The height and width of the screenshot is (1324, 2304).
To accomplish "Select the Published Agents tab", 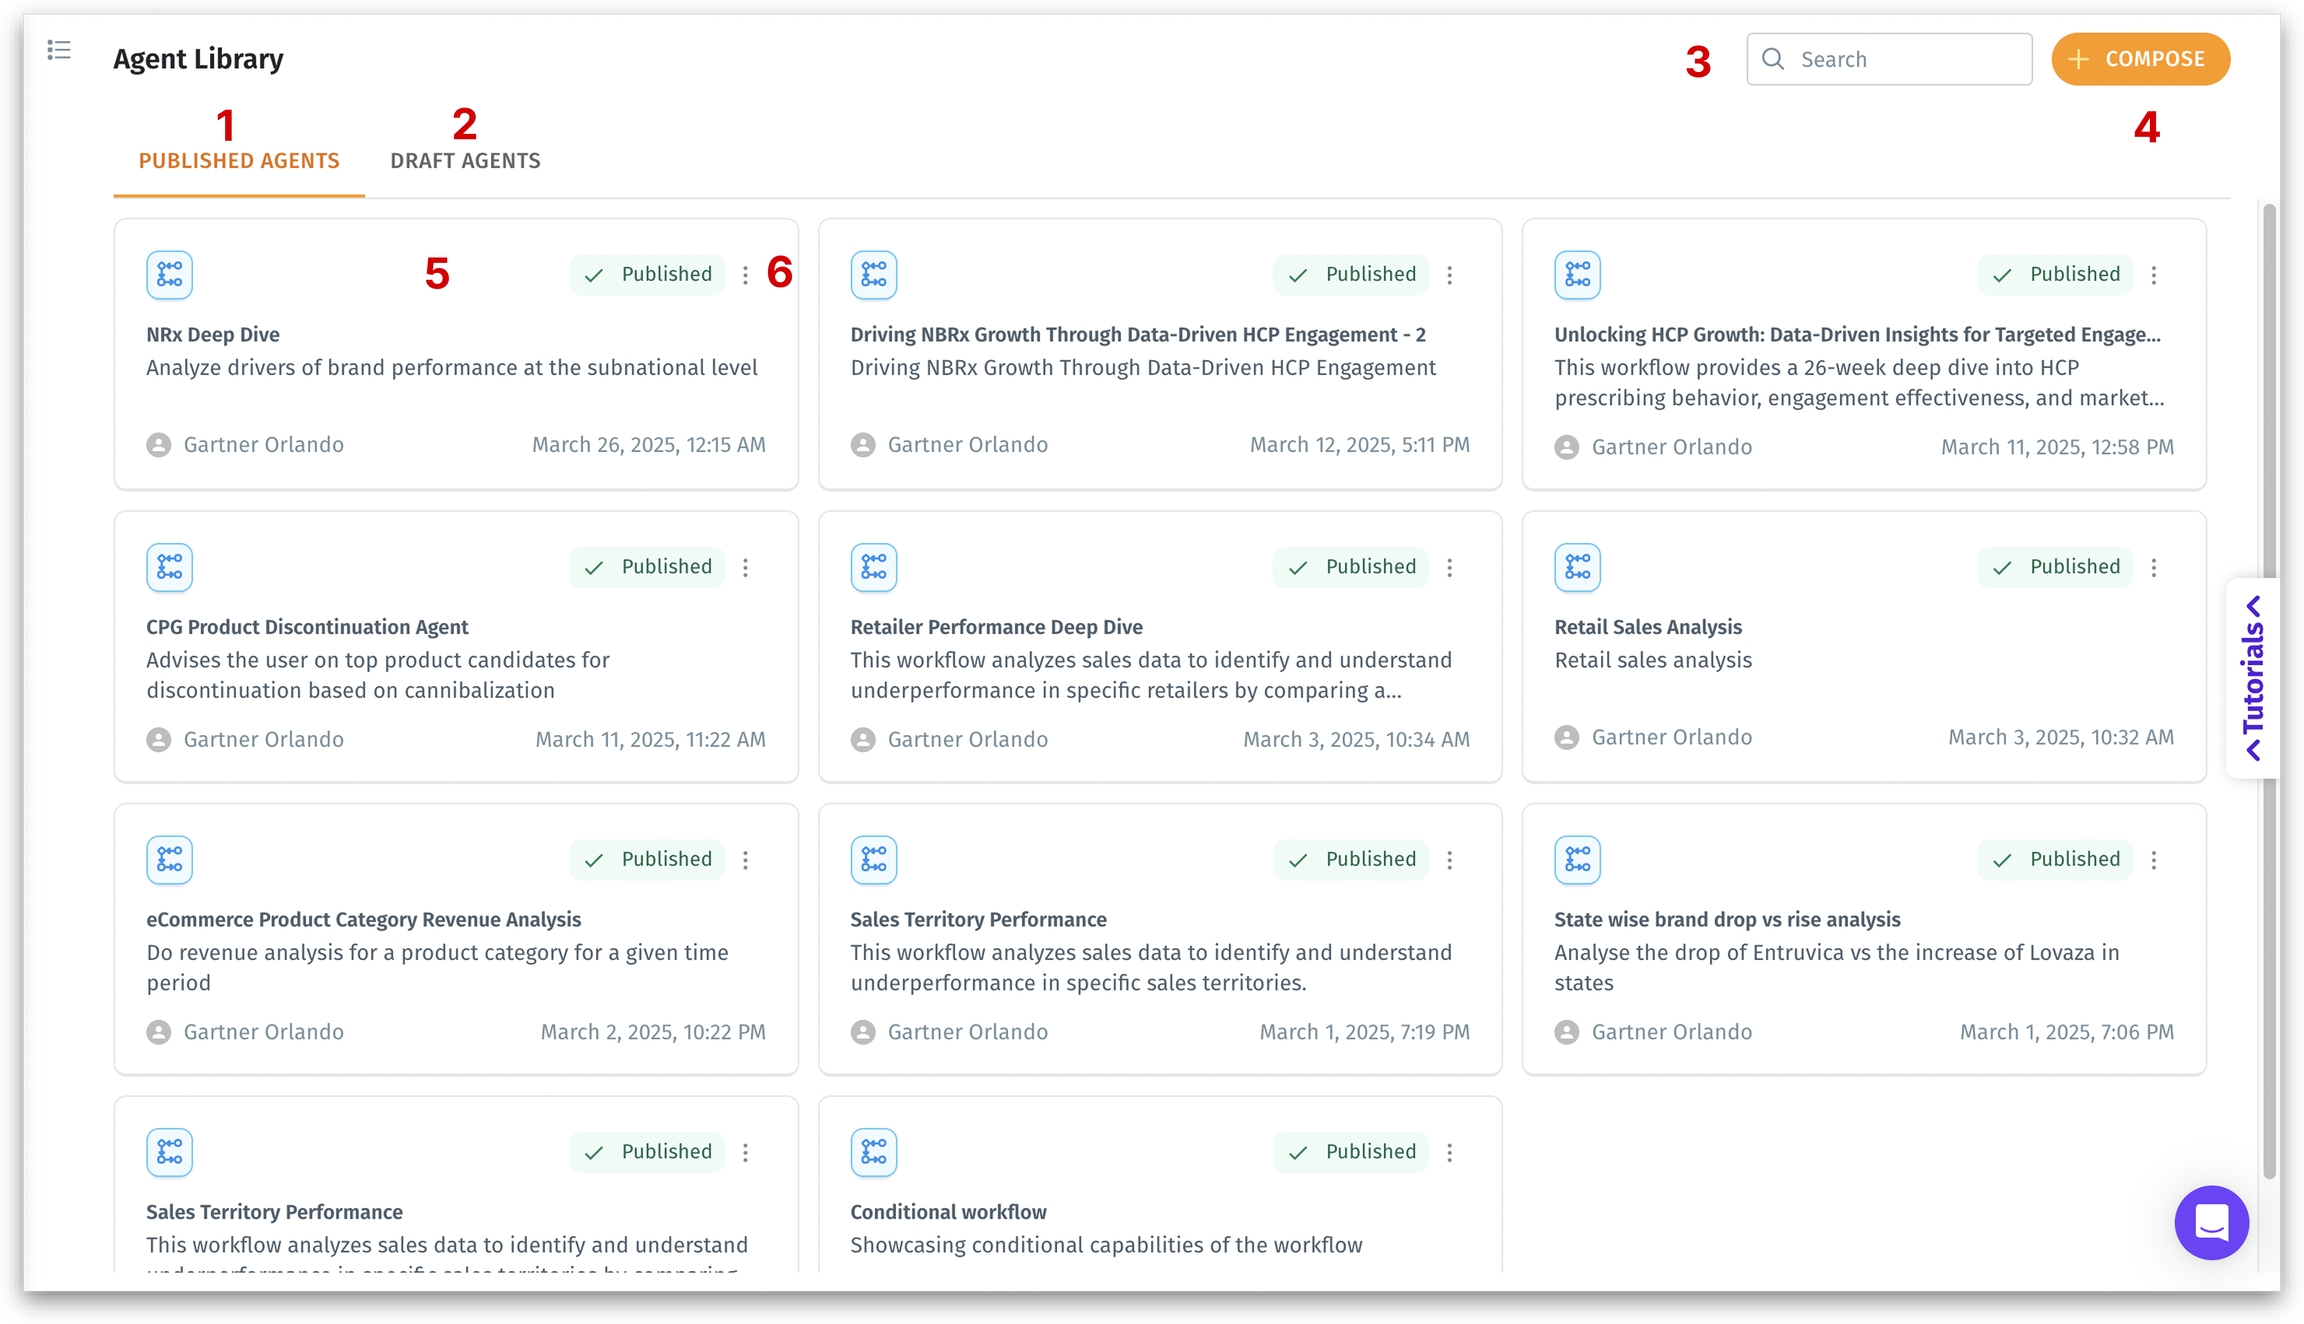I will (239, 161).
